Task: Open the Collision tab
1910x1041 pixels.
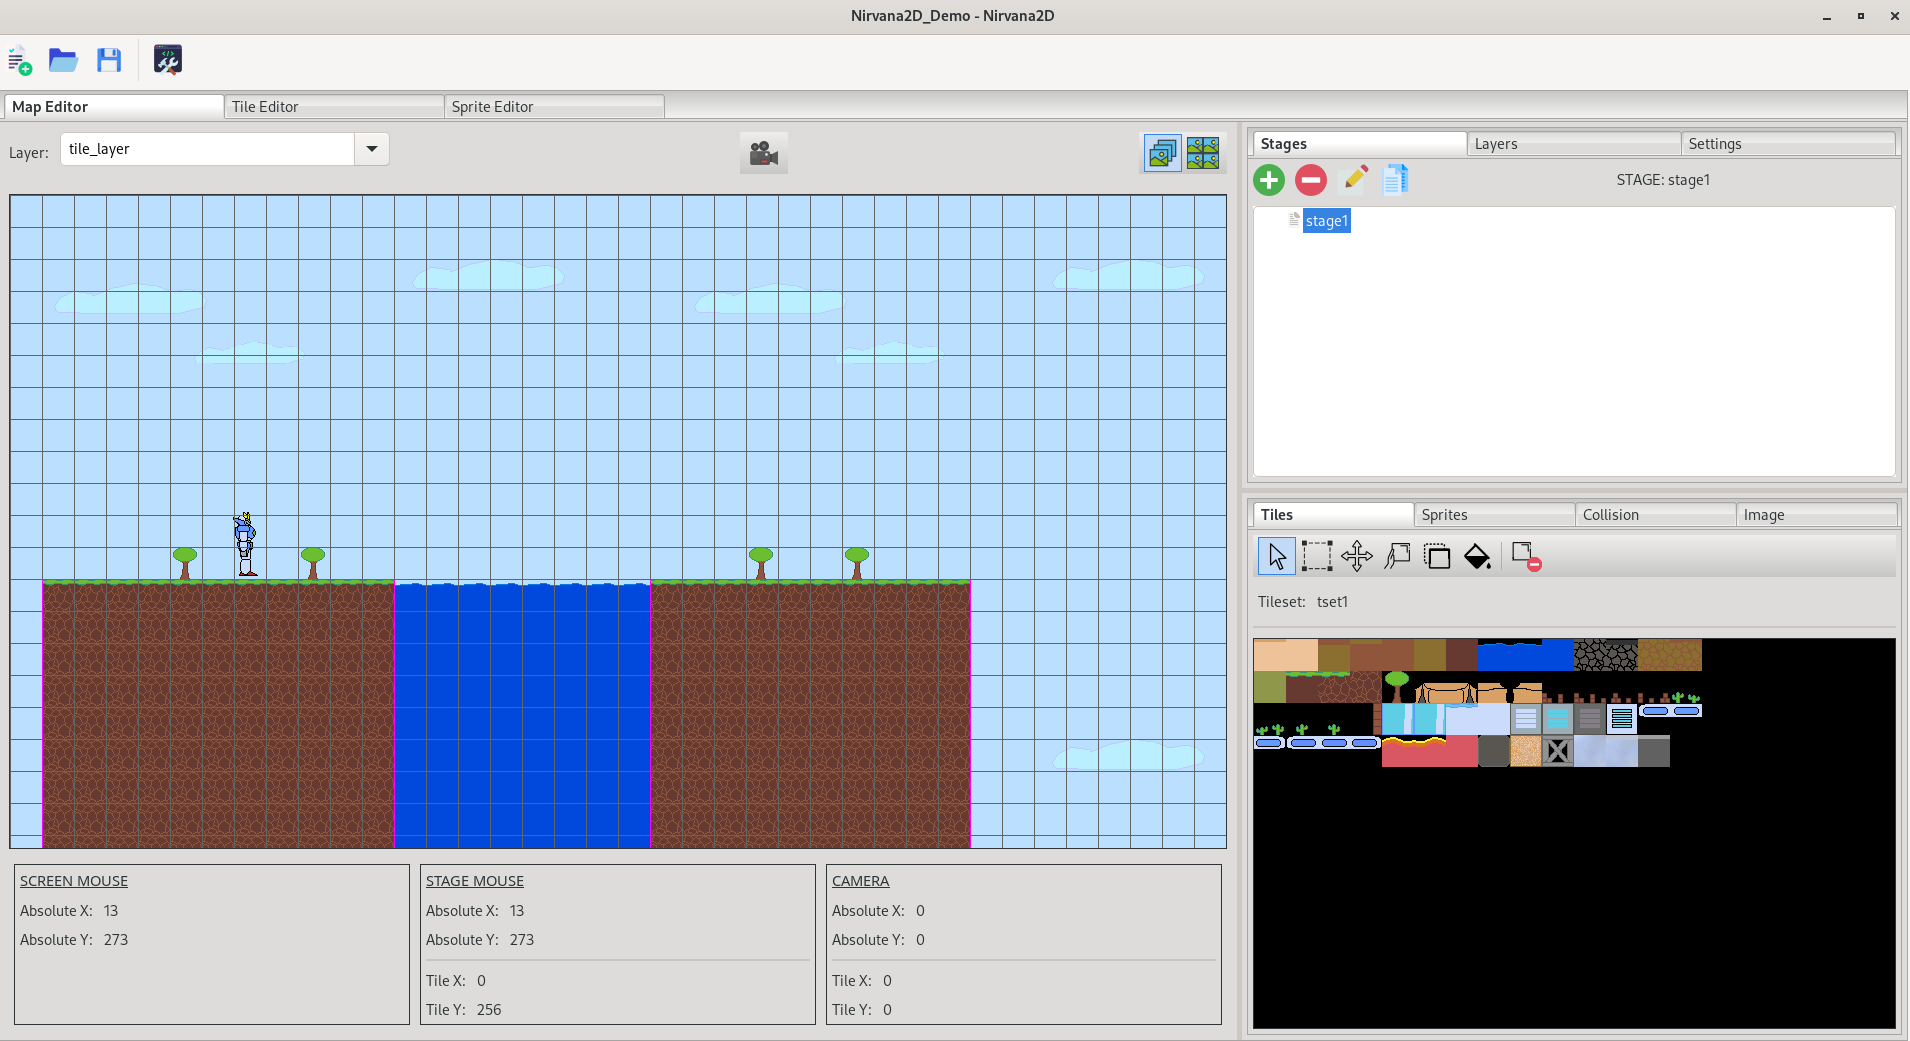Action: tap(1655, 515)
